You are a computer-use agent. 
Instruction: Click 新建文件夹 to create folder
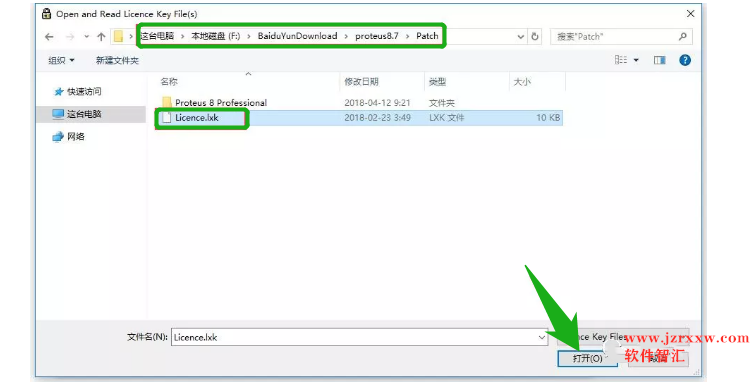coord(117,61)
